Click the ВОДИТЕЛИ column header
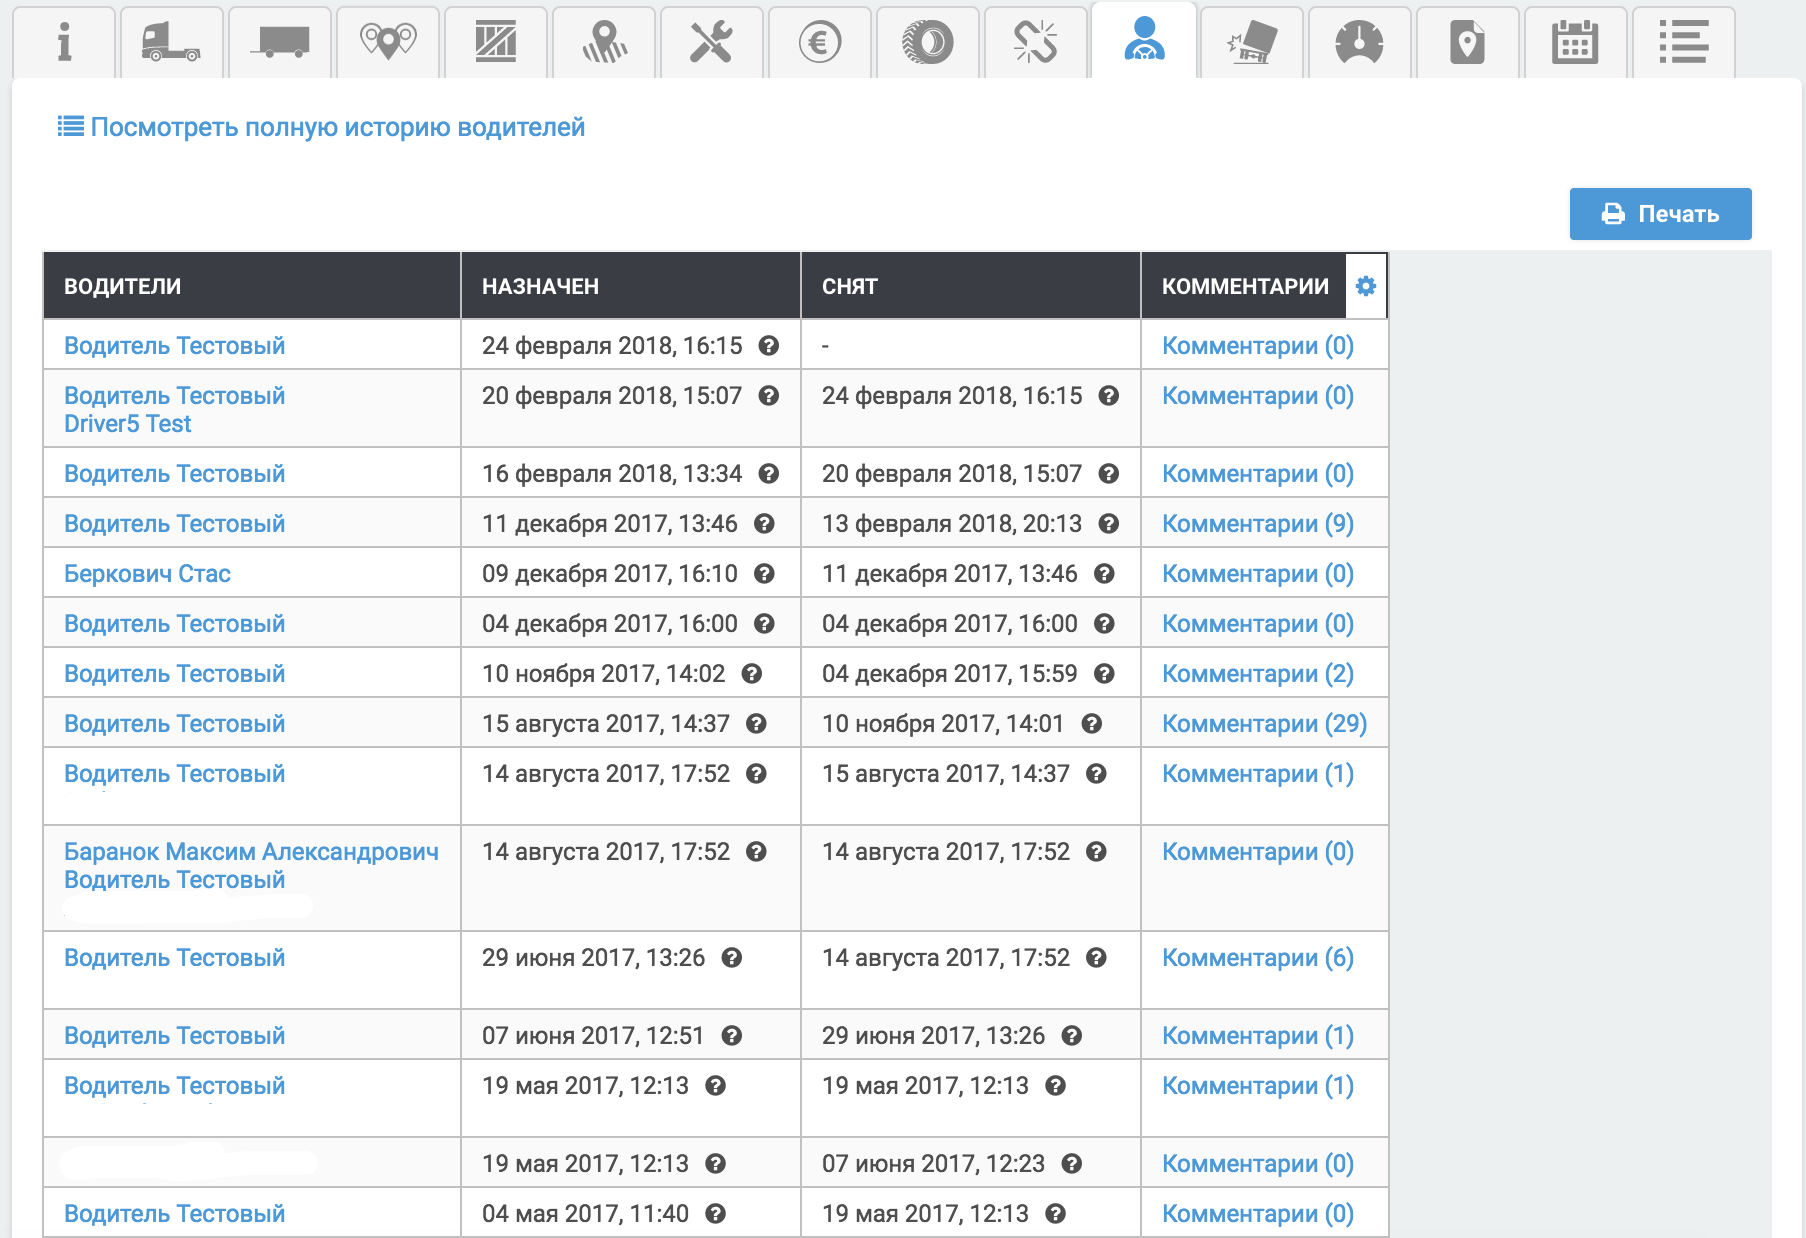The image size is (1806, 1238). [x=123, y=286]
